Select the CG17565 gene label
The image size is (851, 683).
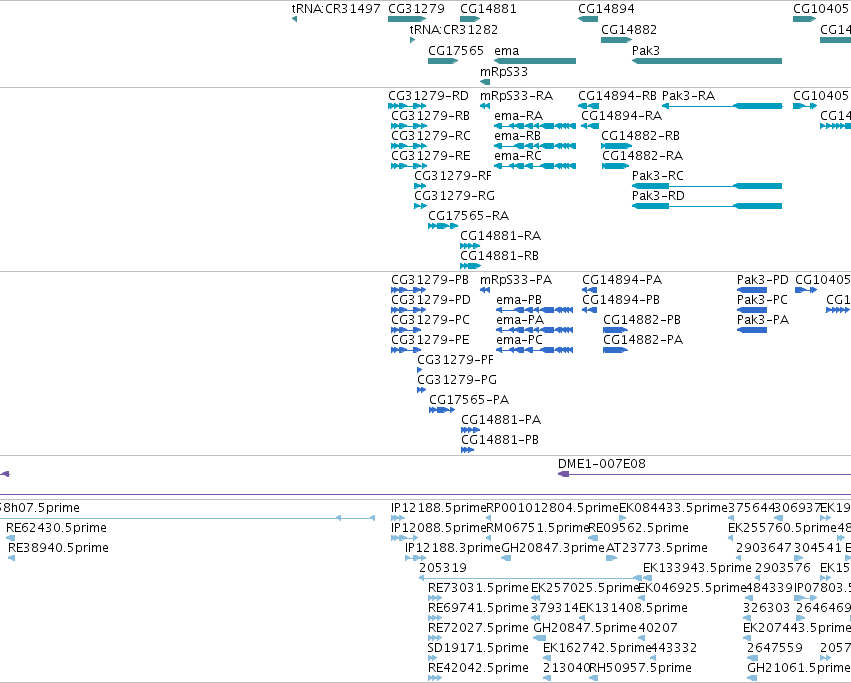456,50
